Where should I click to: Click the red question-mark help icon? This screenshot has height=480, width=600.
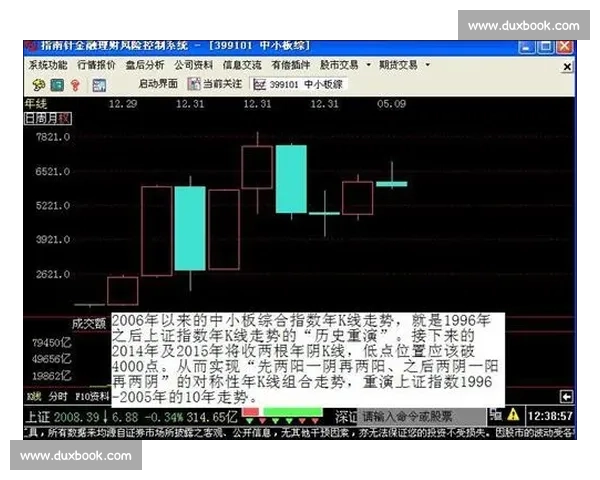click(75, 85)
